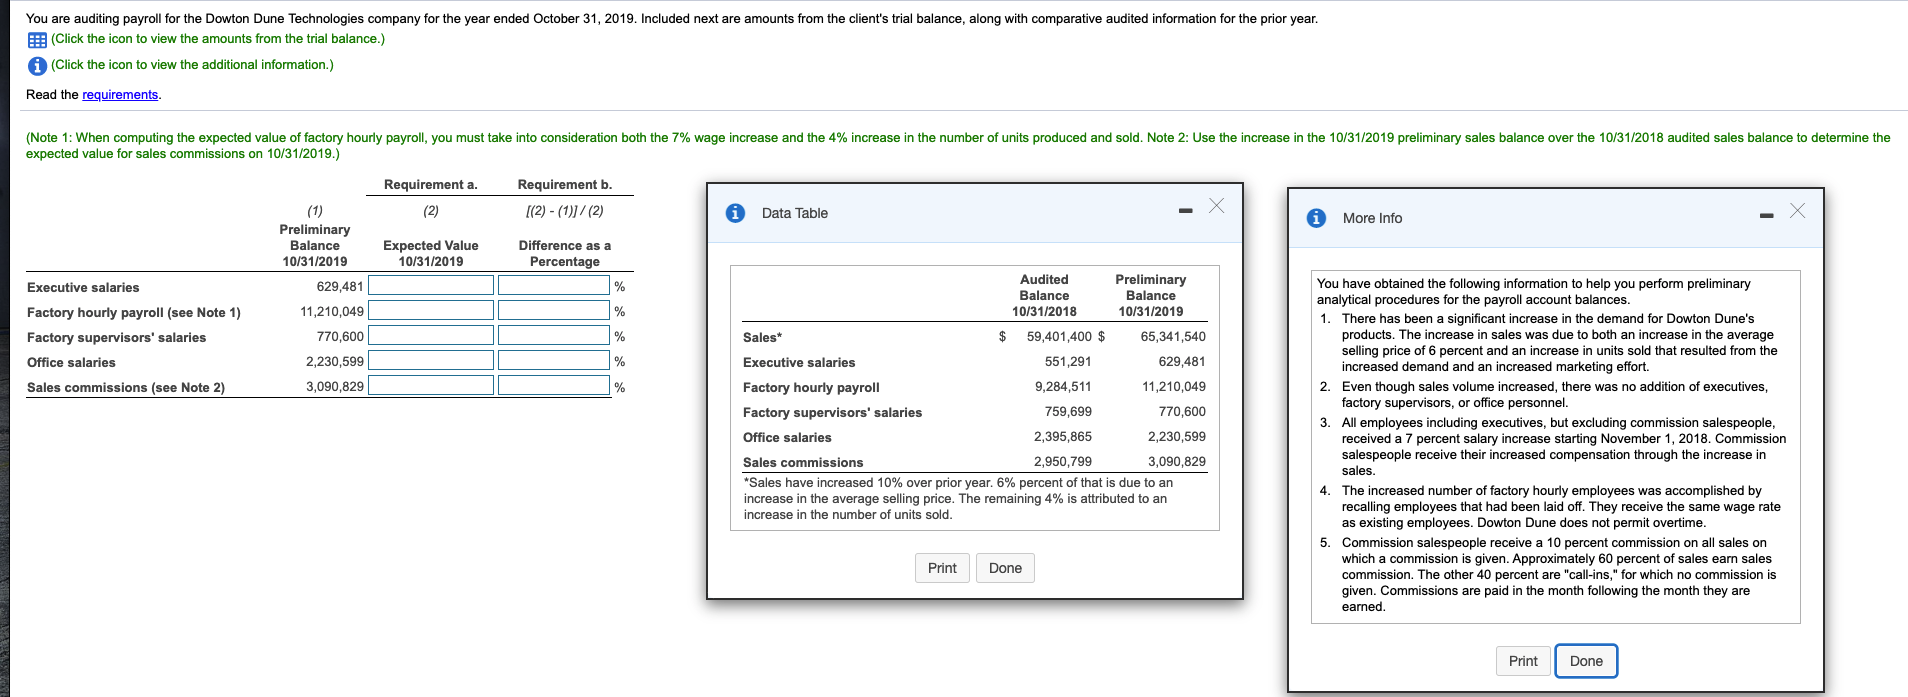Image resolution: width=1908 pixels, height=697 pixels.
Task: Click the Requirement a. column header
Action: pos(431,185)
